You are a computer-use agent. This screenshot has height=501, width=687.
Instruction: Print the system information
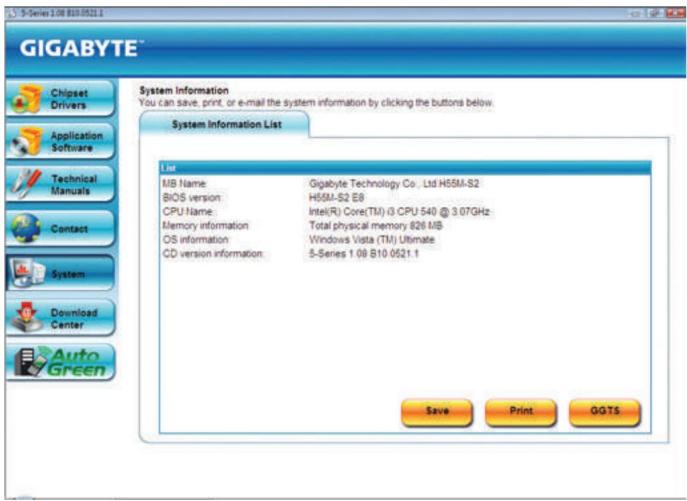(x=521, y=412)
